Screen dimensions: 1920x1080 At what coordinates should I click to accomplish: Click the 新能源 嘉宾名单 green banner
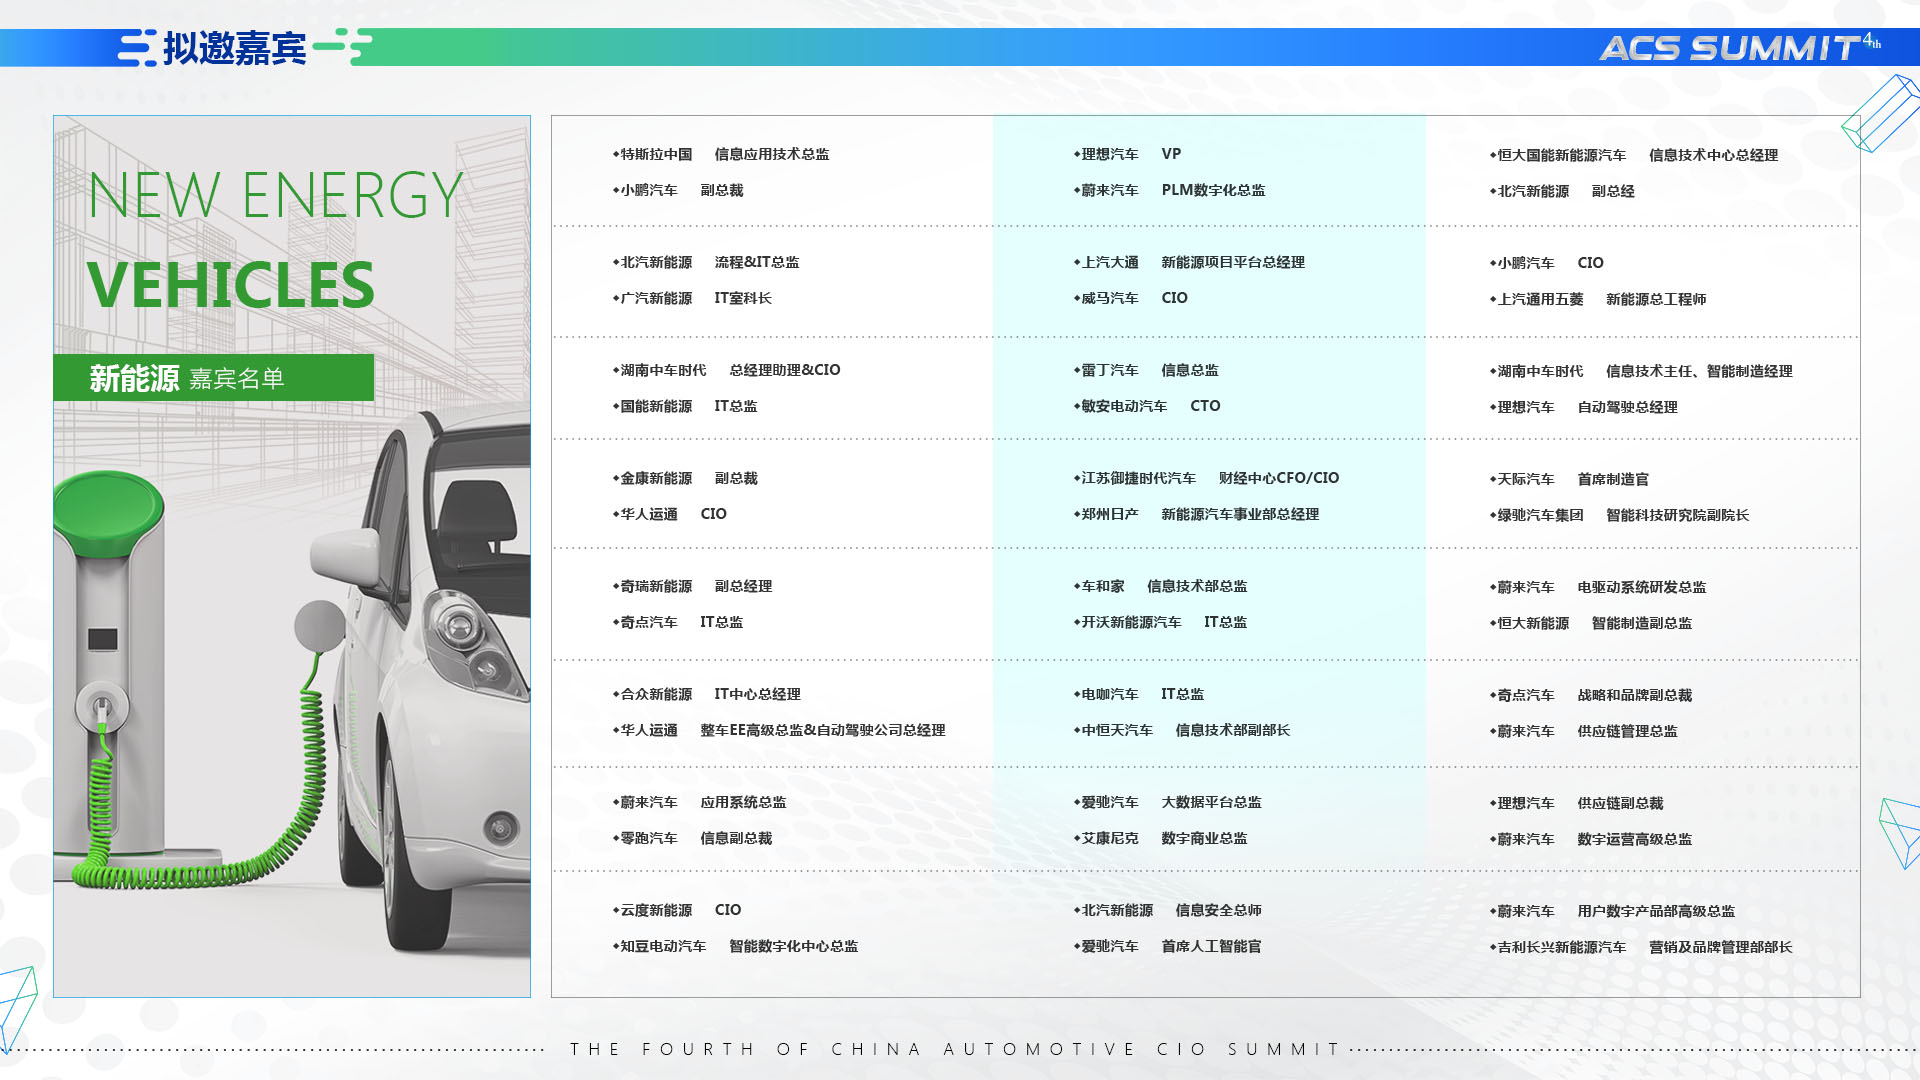(x=213, y=378)
